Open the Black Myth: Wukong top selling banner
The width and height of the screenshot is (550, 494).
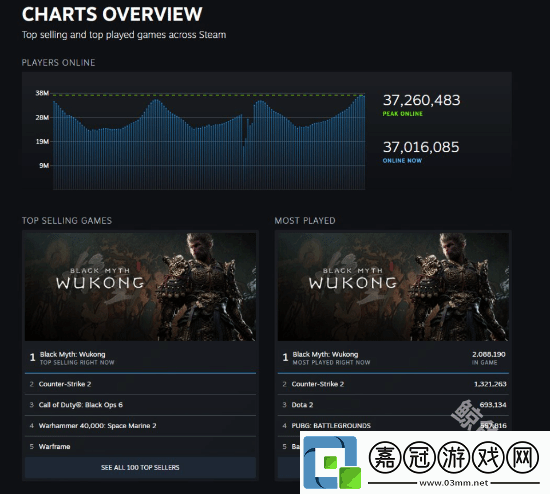[x=140, y=287]
